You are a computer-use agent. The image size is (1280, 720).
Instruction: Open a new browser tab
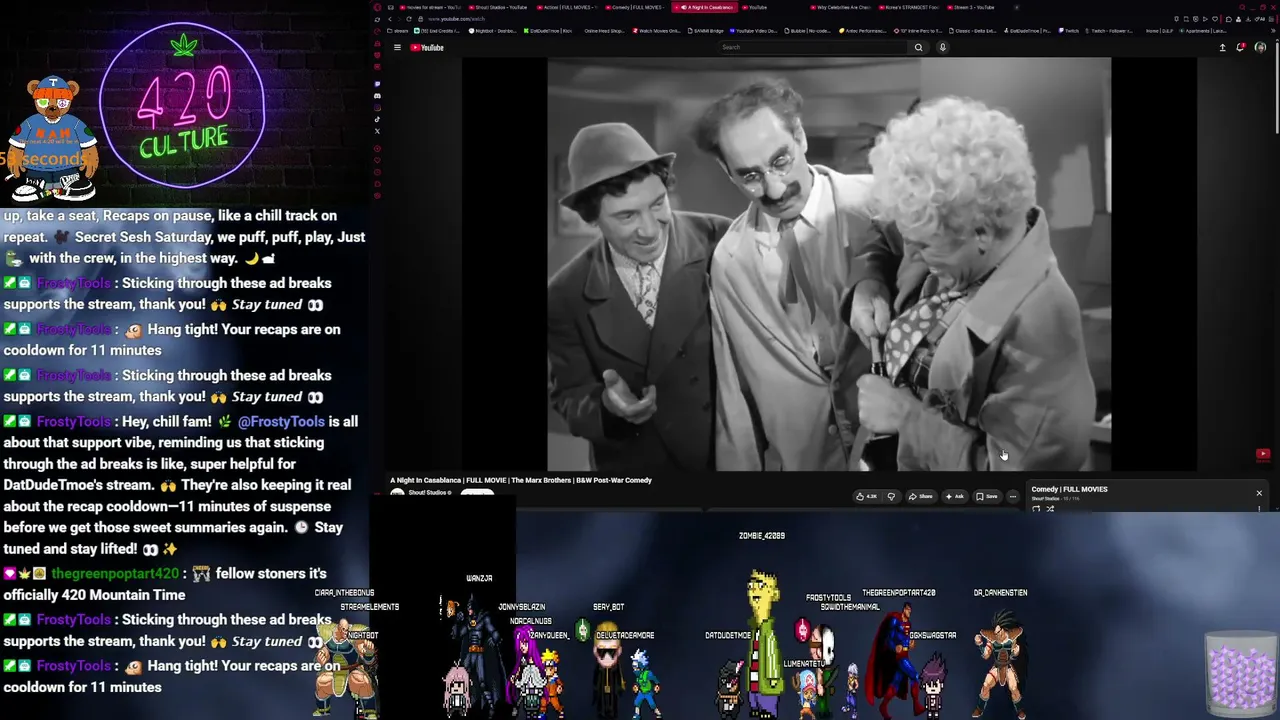1017,7
